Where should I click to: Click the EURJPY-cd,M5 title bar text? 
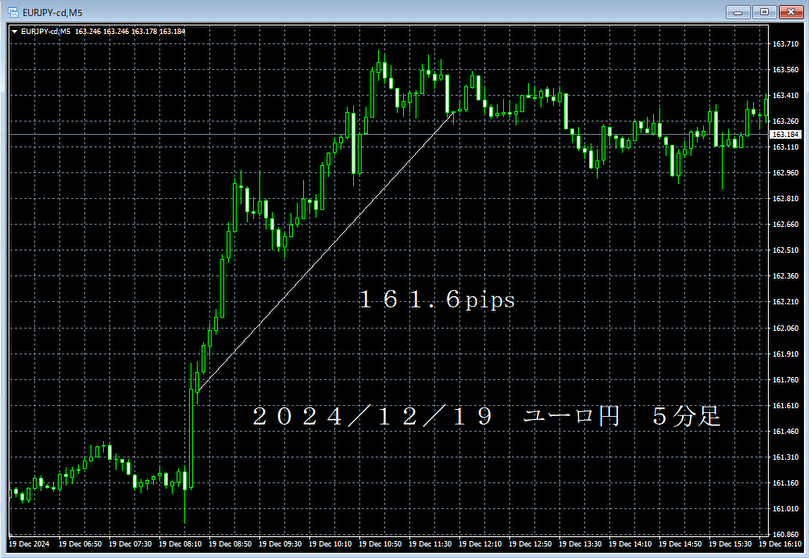coord(52,12)
